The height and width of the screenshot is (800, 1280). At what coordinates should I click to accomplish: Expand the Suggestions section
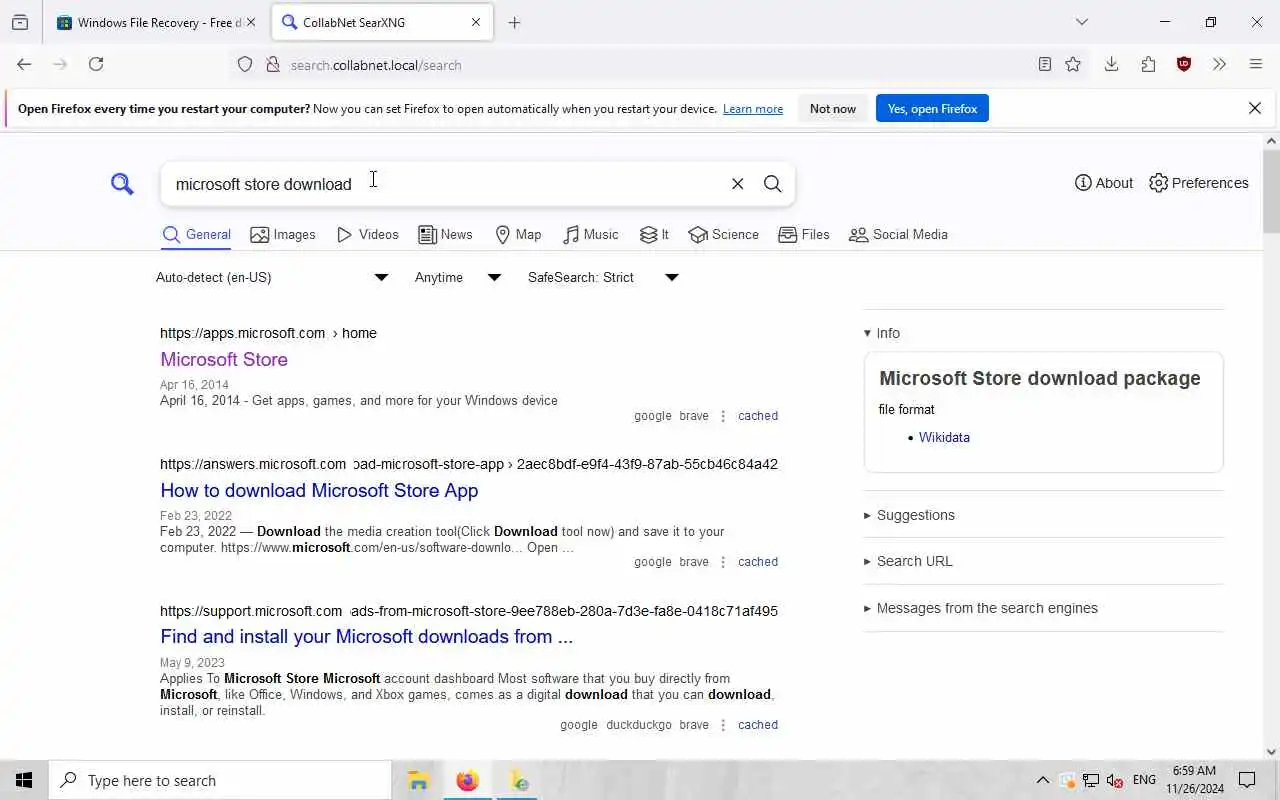[909, 515]
